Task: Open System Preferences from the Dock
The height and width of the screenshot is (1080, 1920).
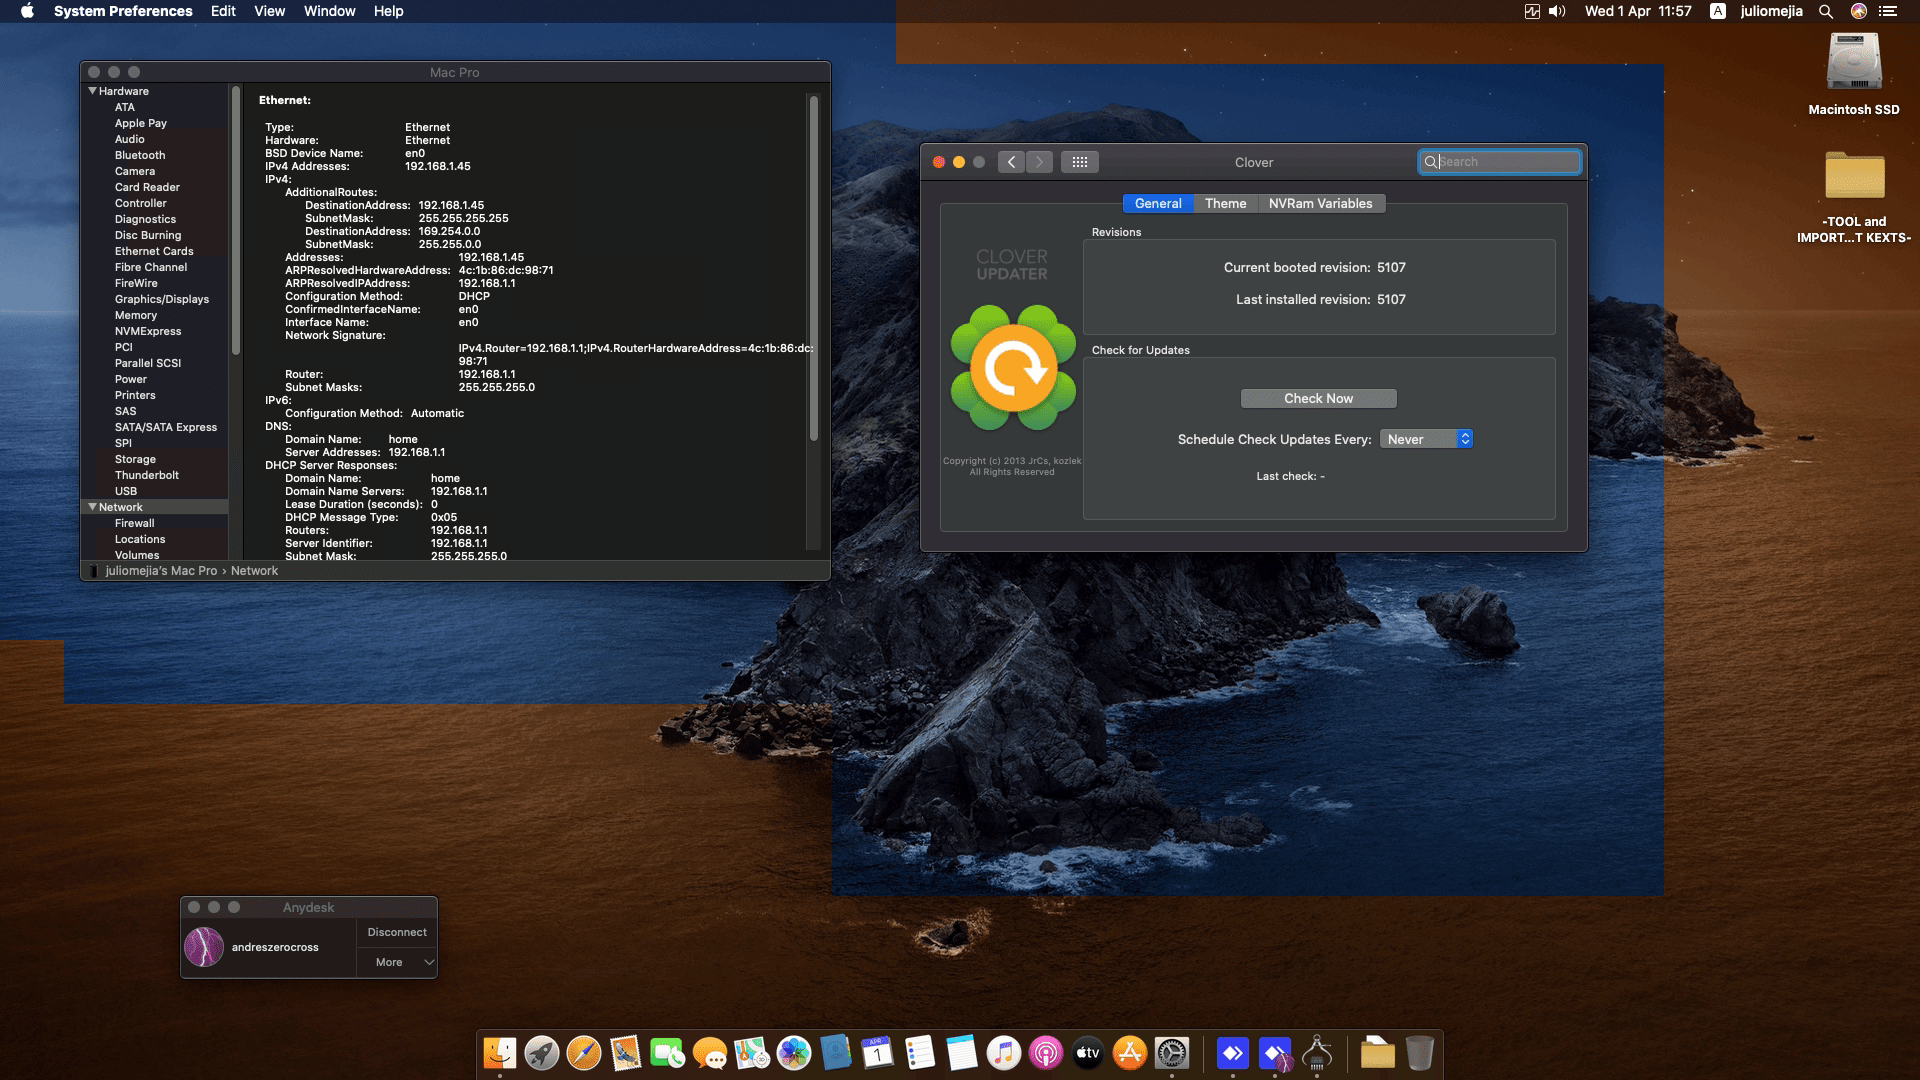Action: (x=1170, y=1053)
